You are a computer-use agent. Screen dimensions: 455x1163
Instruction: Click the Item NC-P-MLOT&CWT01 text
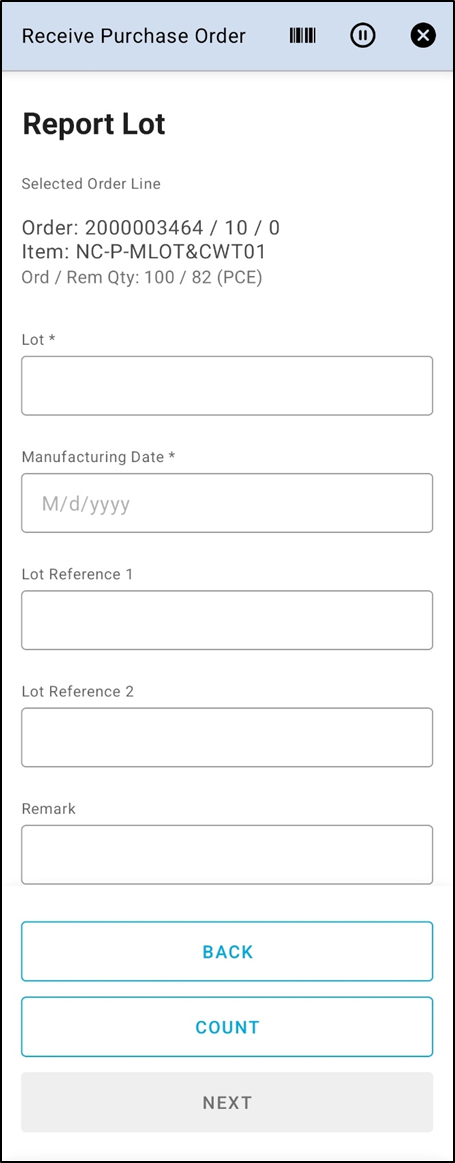(x=144, y=252)
